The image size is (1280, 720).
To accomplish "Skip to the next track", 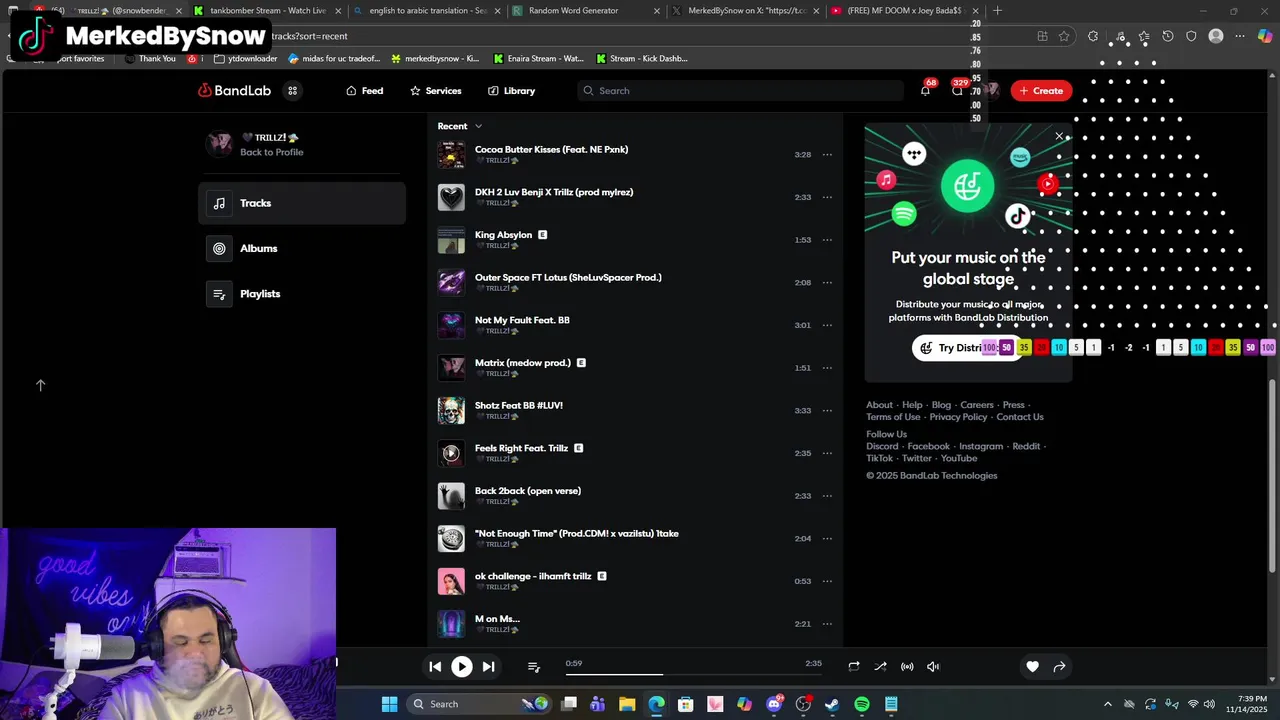I will [488, 666].
